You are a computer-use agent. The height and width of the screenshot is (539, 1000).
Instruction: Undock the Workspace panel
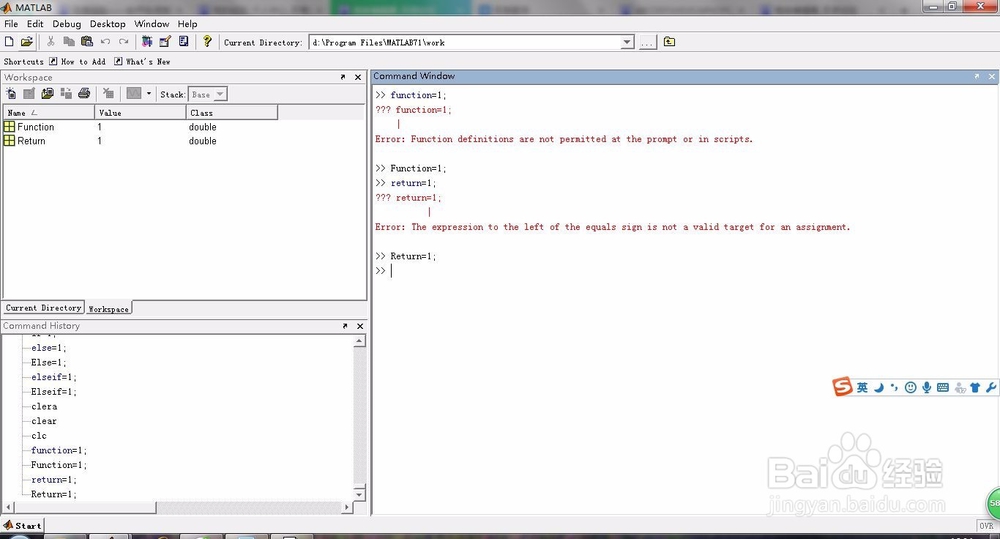pos(343,77)
